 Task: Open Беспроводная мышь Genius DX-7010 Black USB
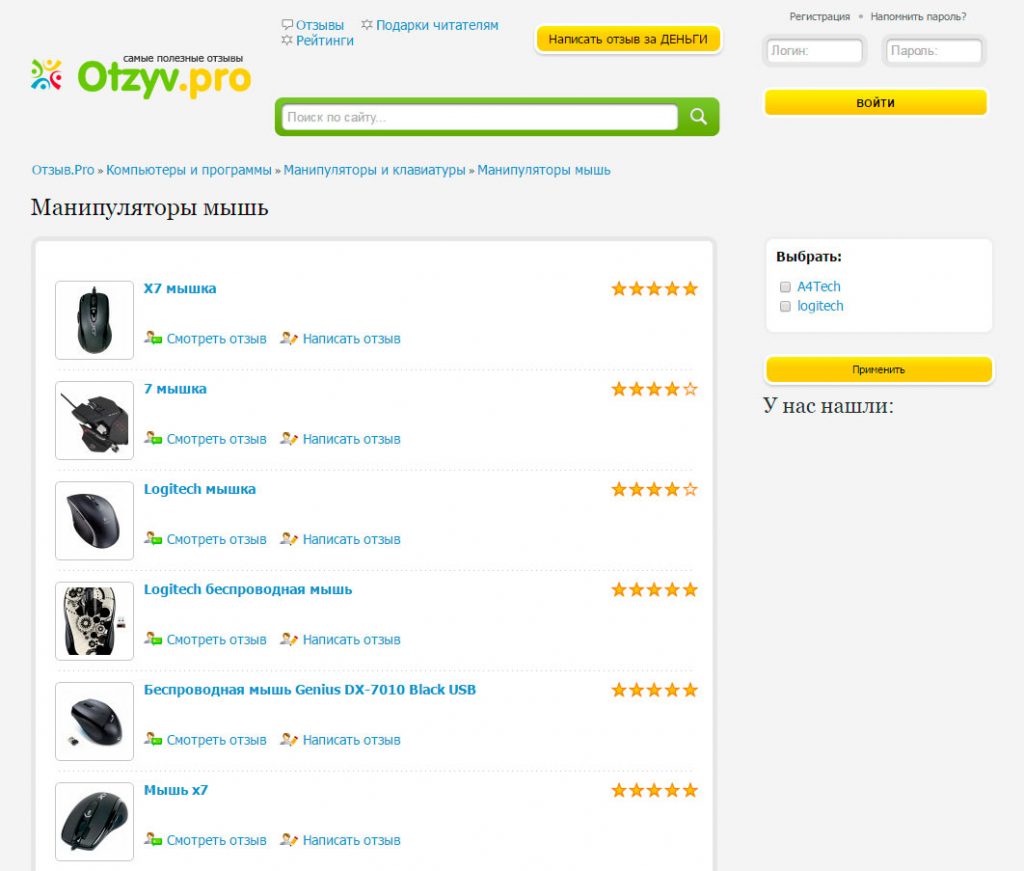(310, 690)
